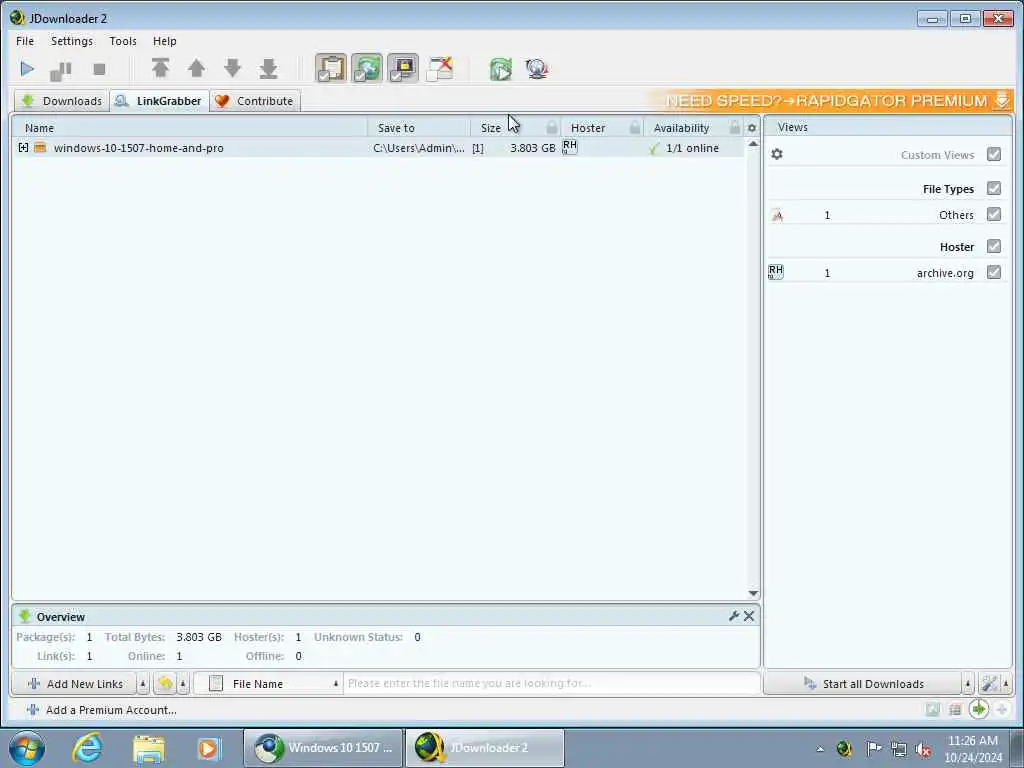Image resolution: width=1024 pixels, height=768 pixels.
Task: Toggle the Hoster group checkbox
Action: (x=994, y=246)
